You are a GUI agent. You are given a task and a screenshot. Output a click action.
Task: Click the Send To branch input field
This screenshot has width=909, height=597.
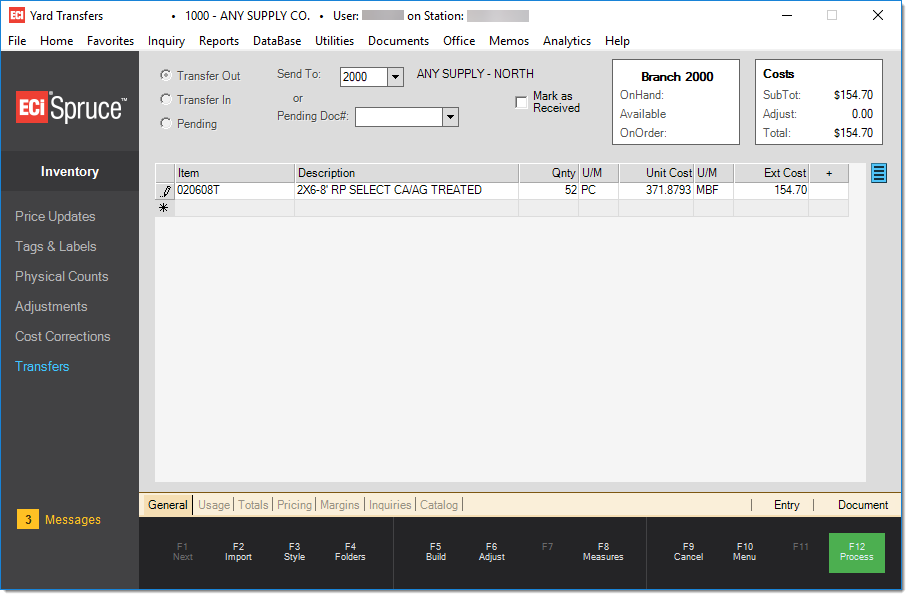pos(365,77)
